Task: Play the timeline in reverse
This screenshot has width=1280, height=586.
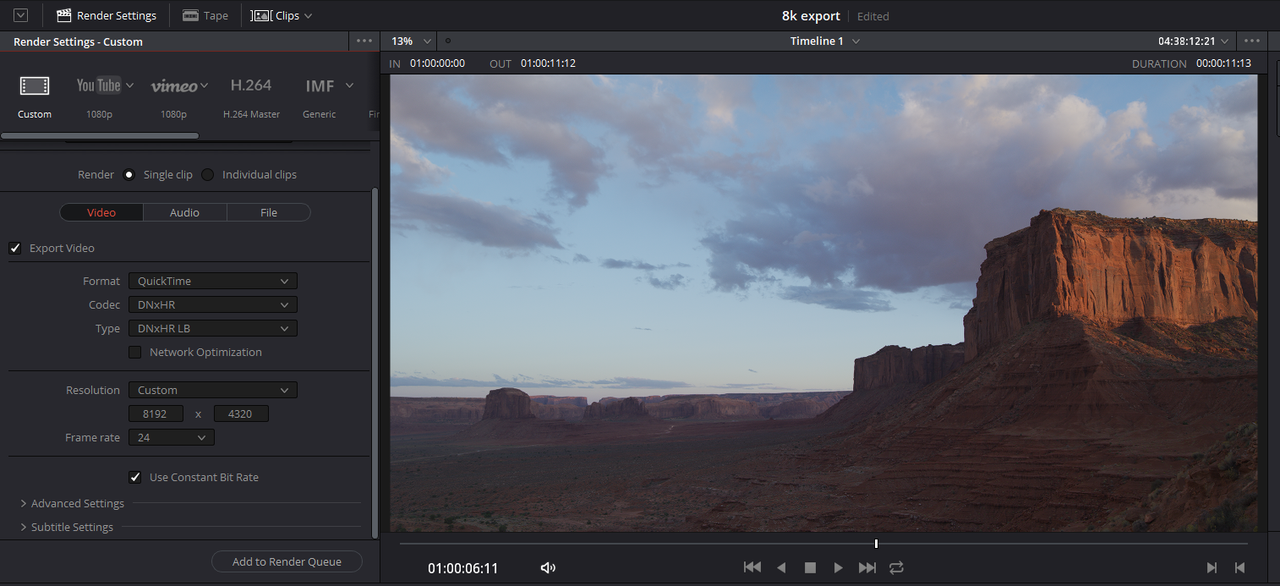Action: pyautogui.click(x=781, y=567)
